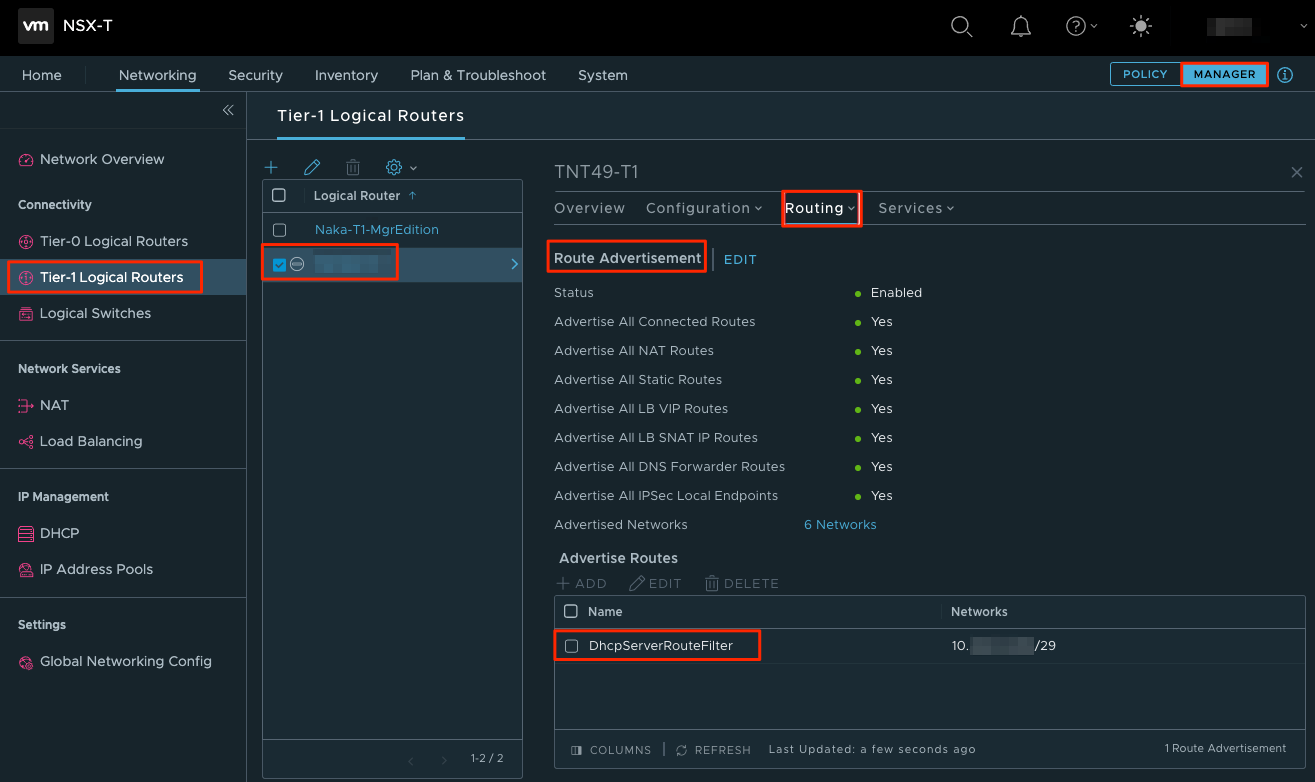This screenshot has width=1315, height=782.
Task: Open the Inventory tab
Action: tap(346, 75)
